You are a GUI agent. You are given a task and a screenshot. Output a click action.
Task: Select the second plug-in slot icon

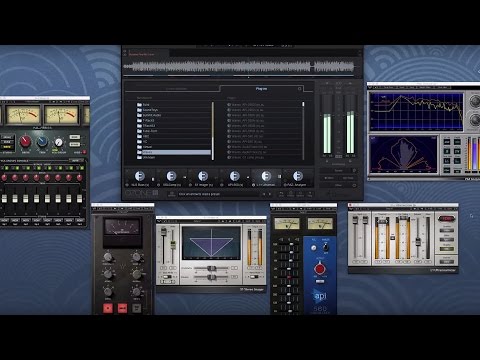click(171, 176)
